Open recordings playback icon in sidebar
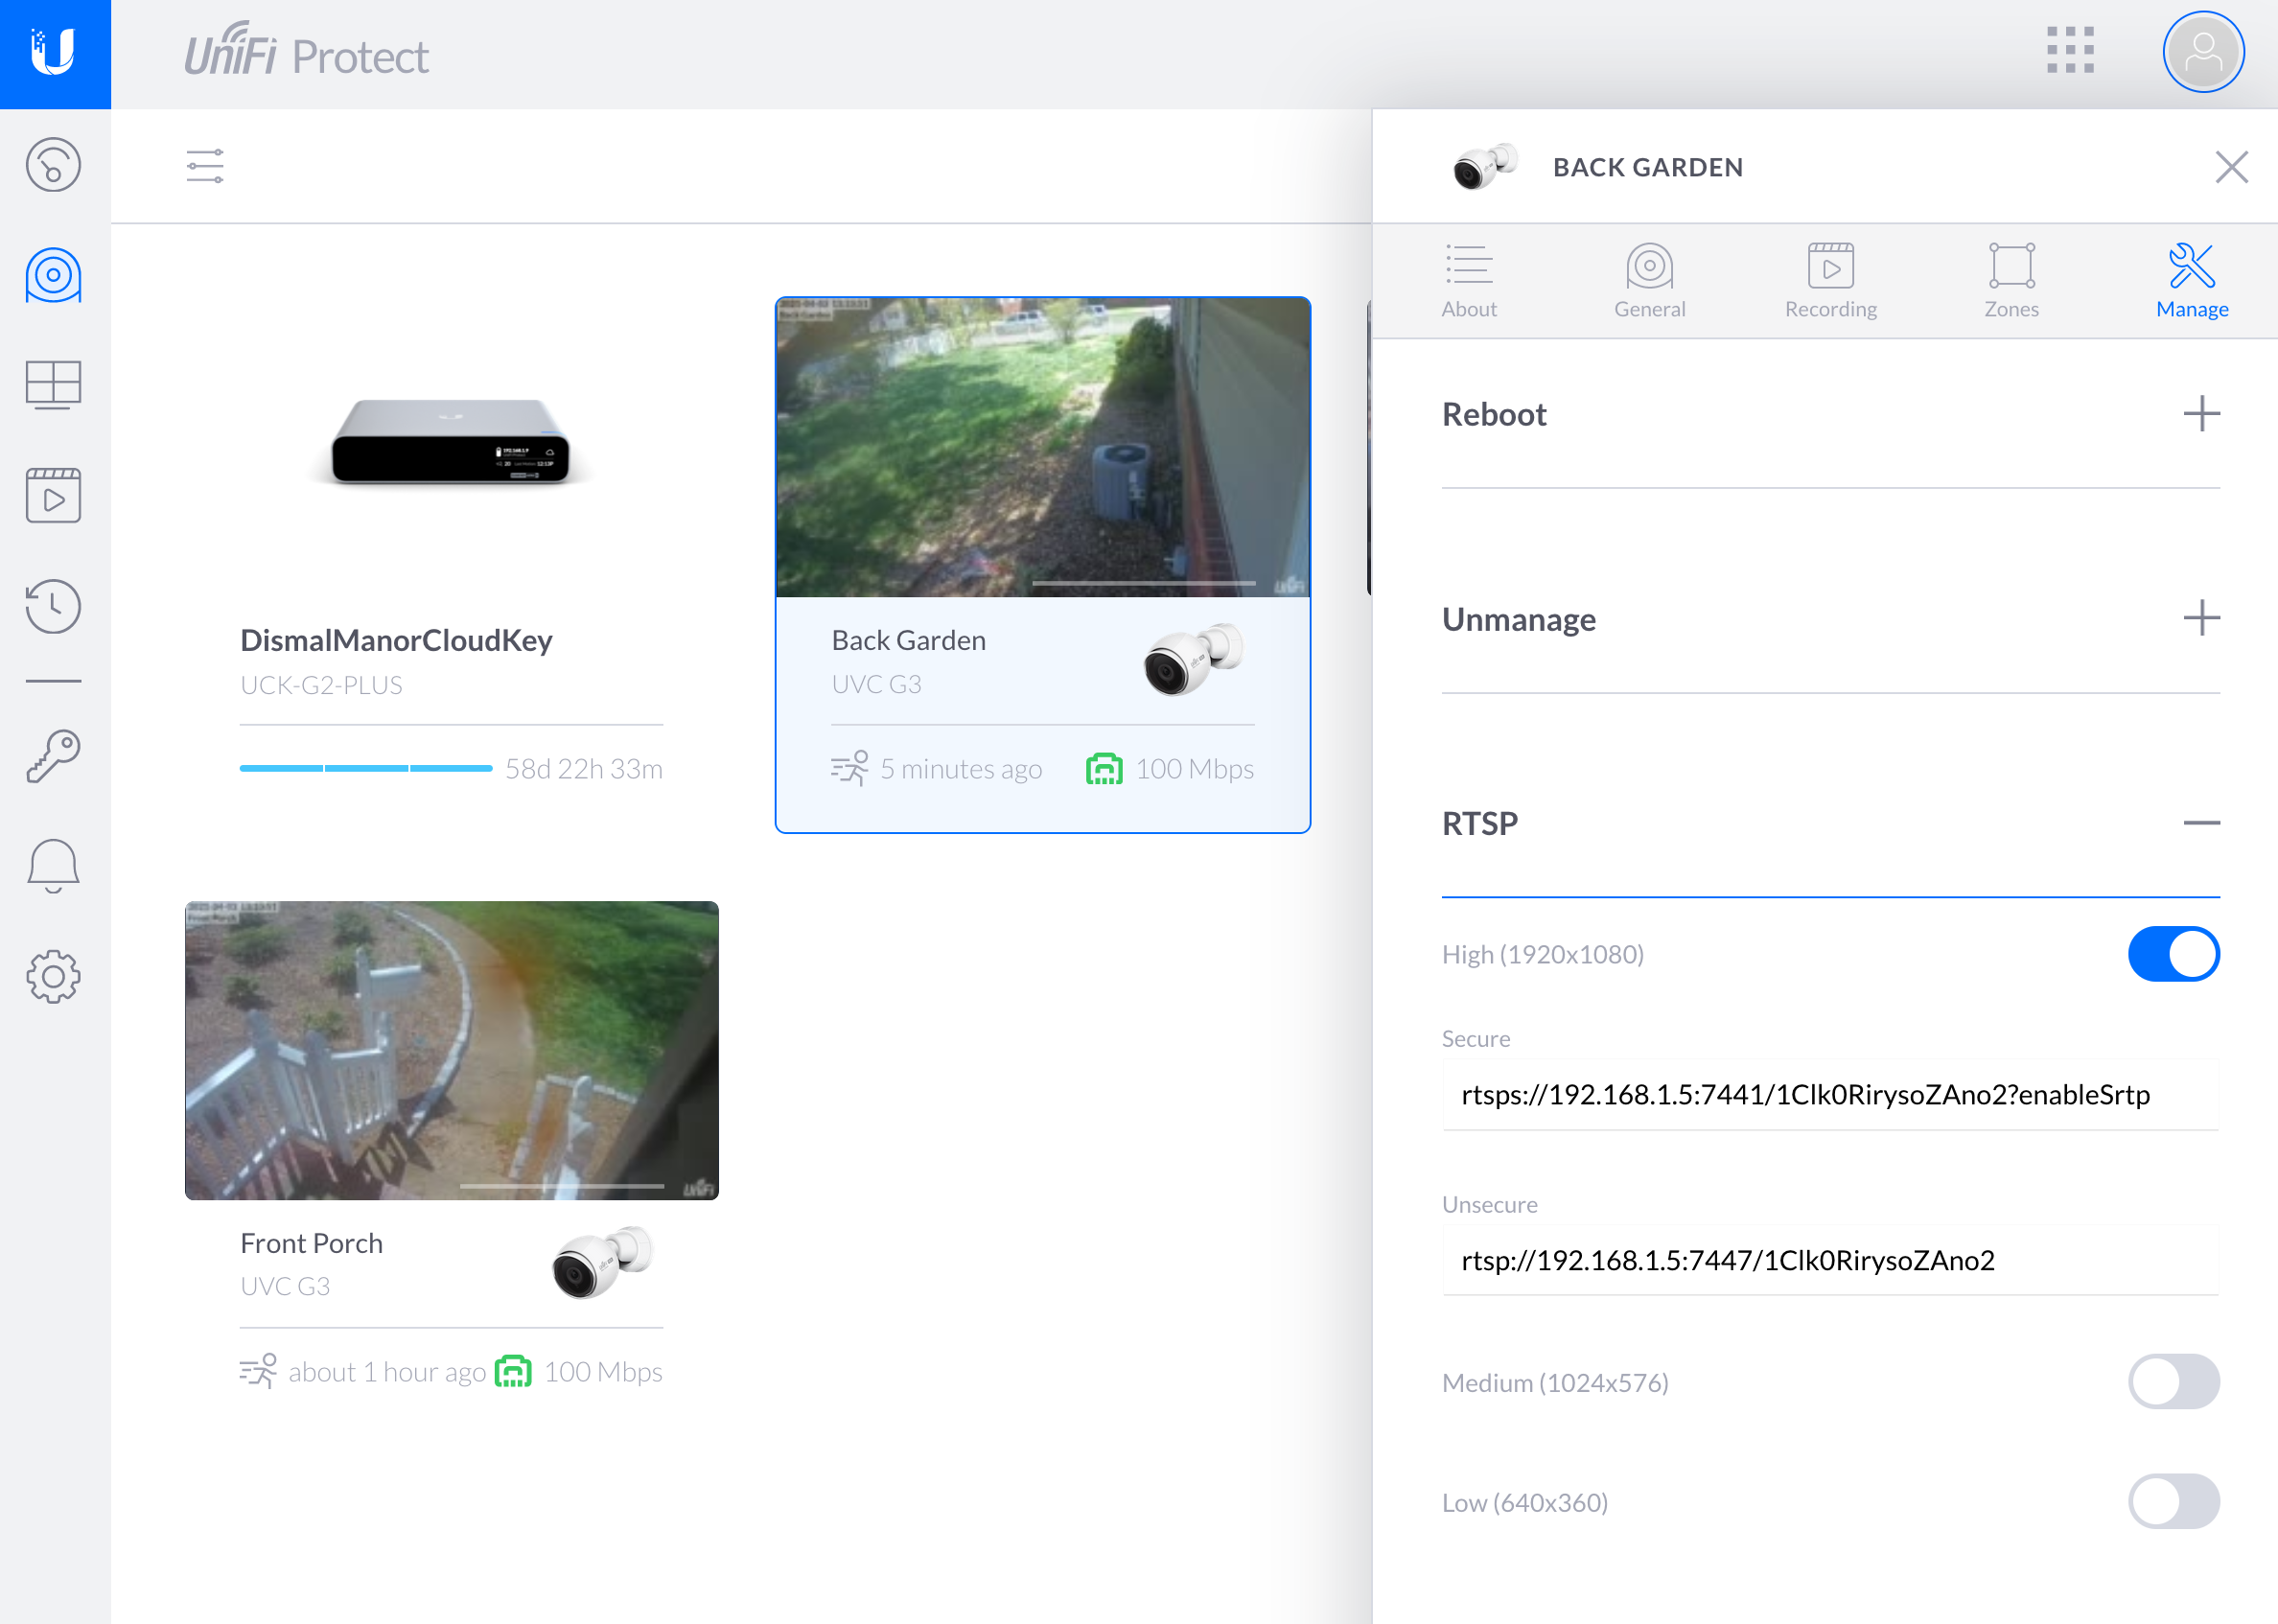The image size is (2278, 1624). point(53,495)
